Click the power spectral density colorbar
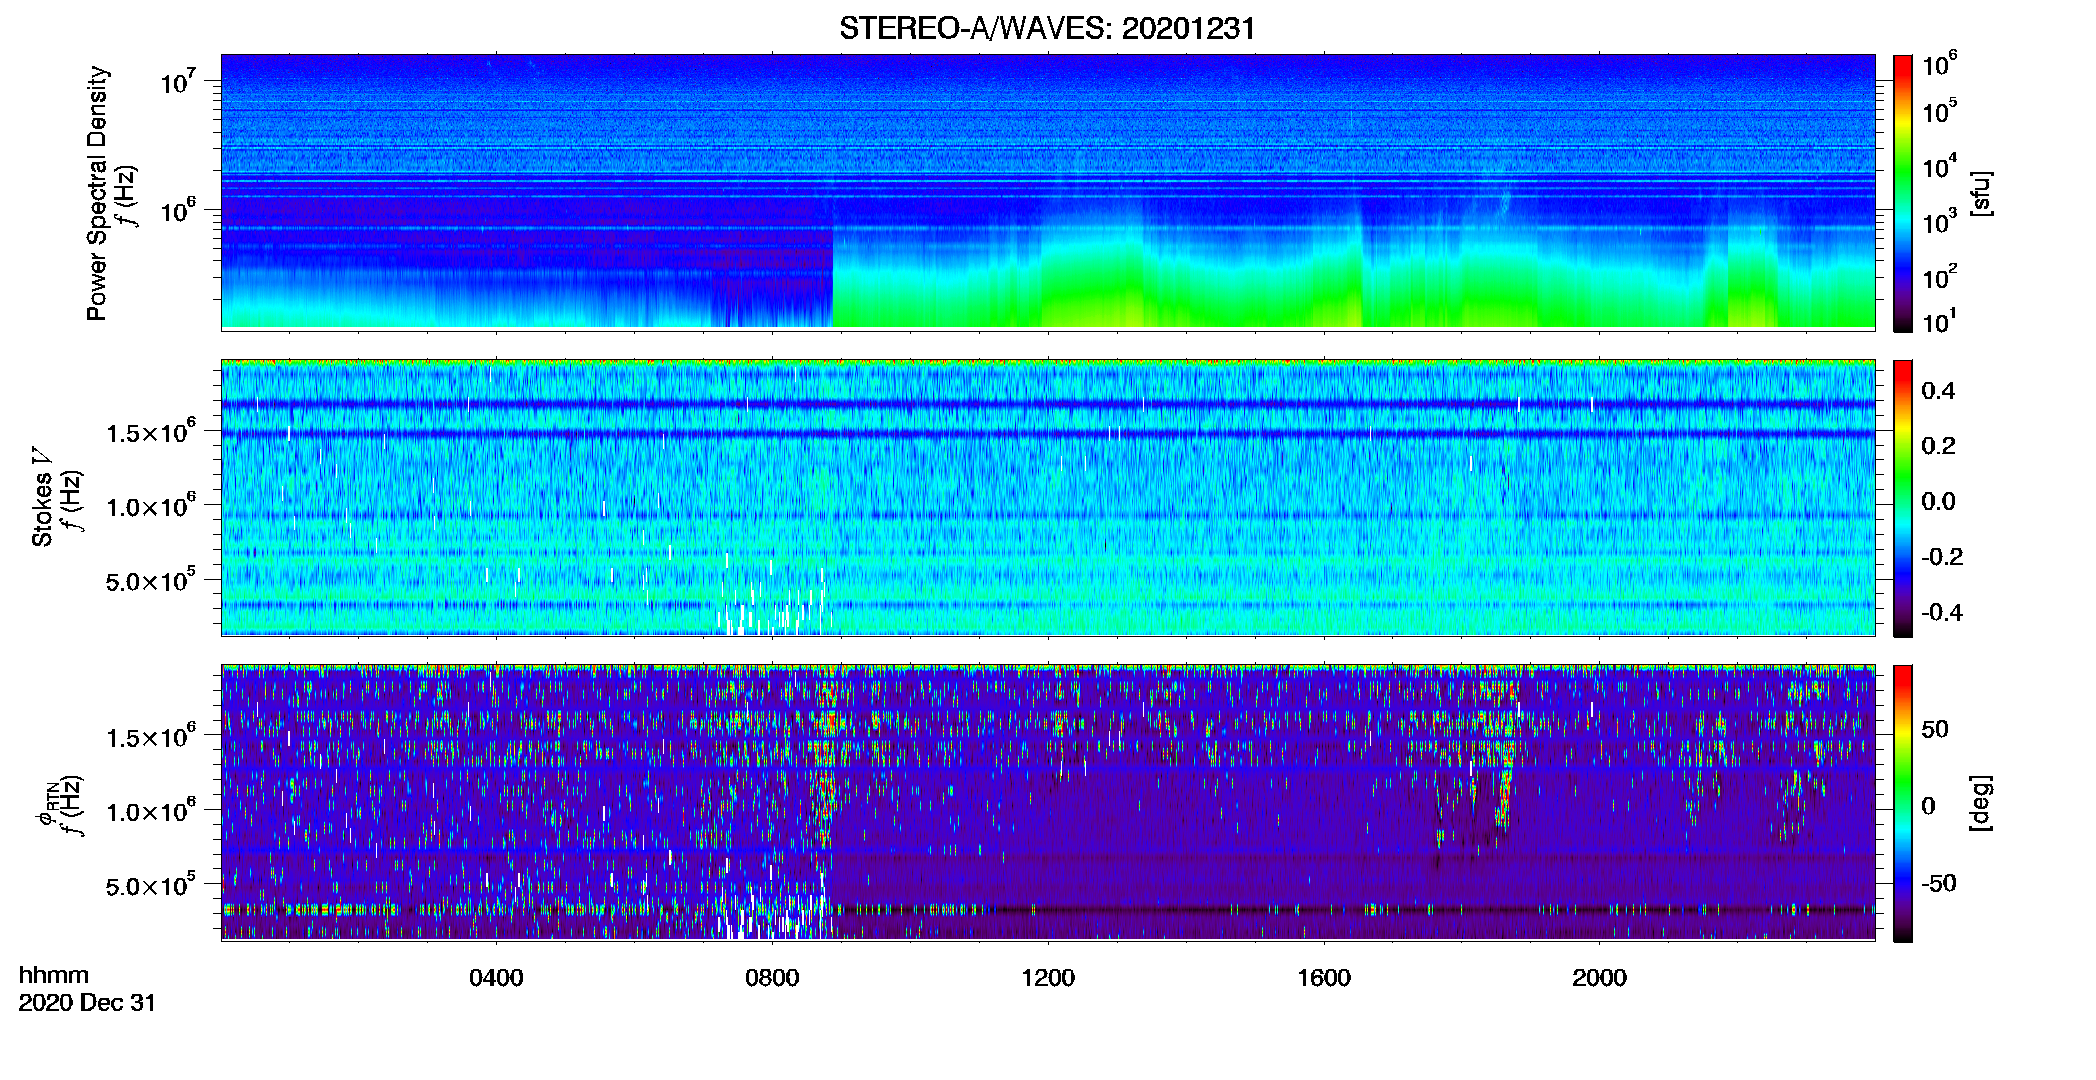 [1903, 193]
